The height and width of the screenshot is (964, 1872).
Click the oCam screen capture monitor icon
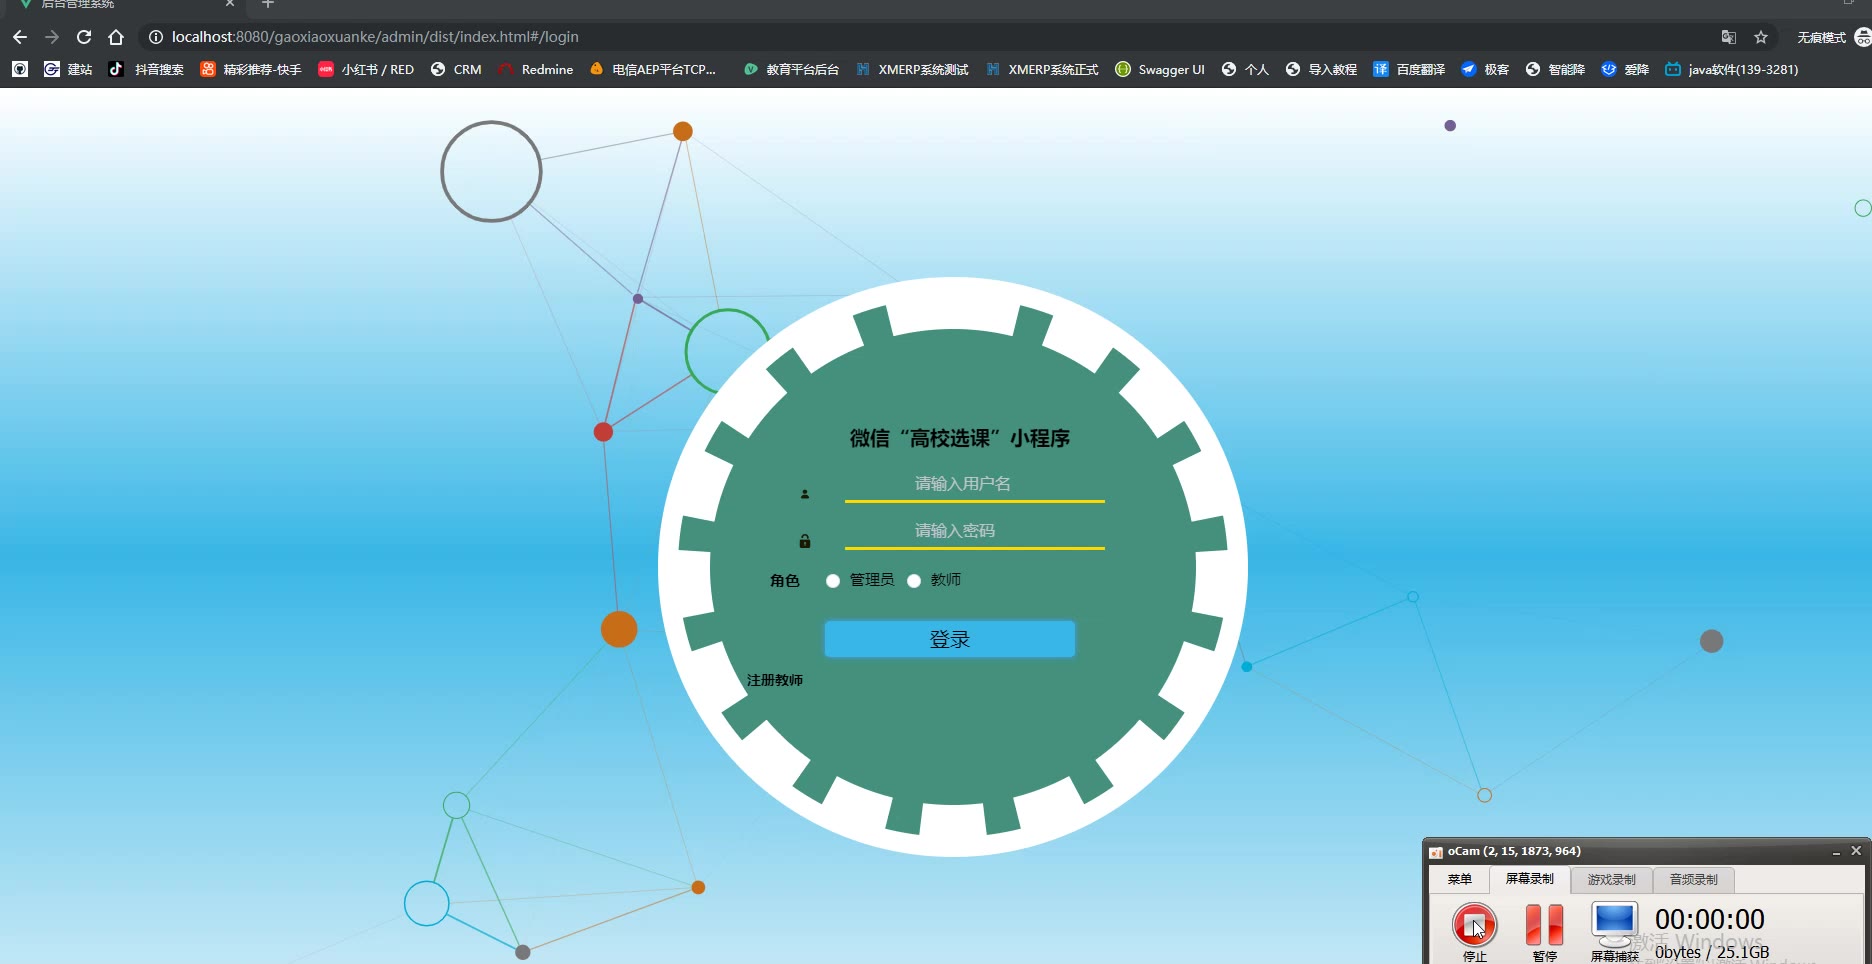[1615, 925]
